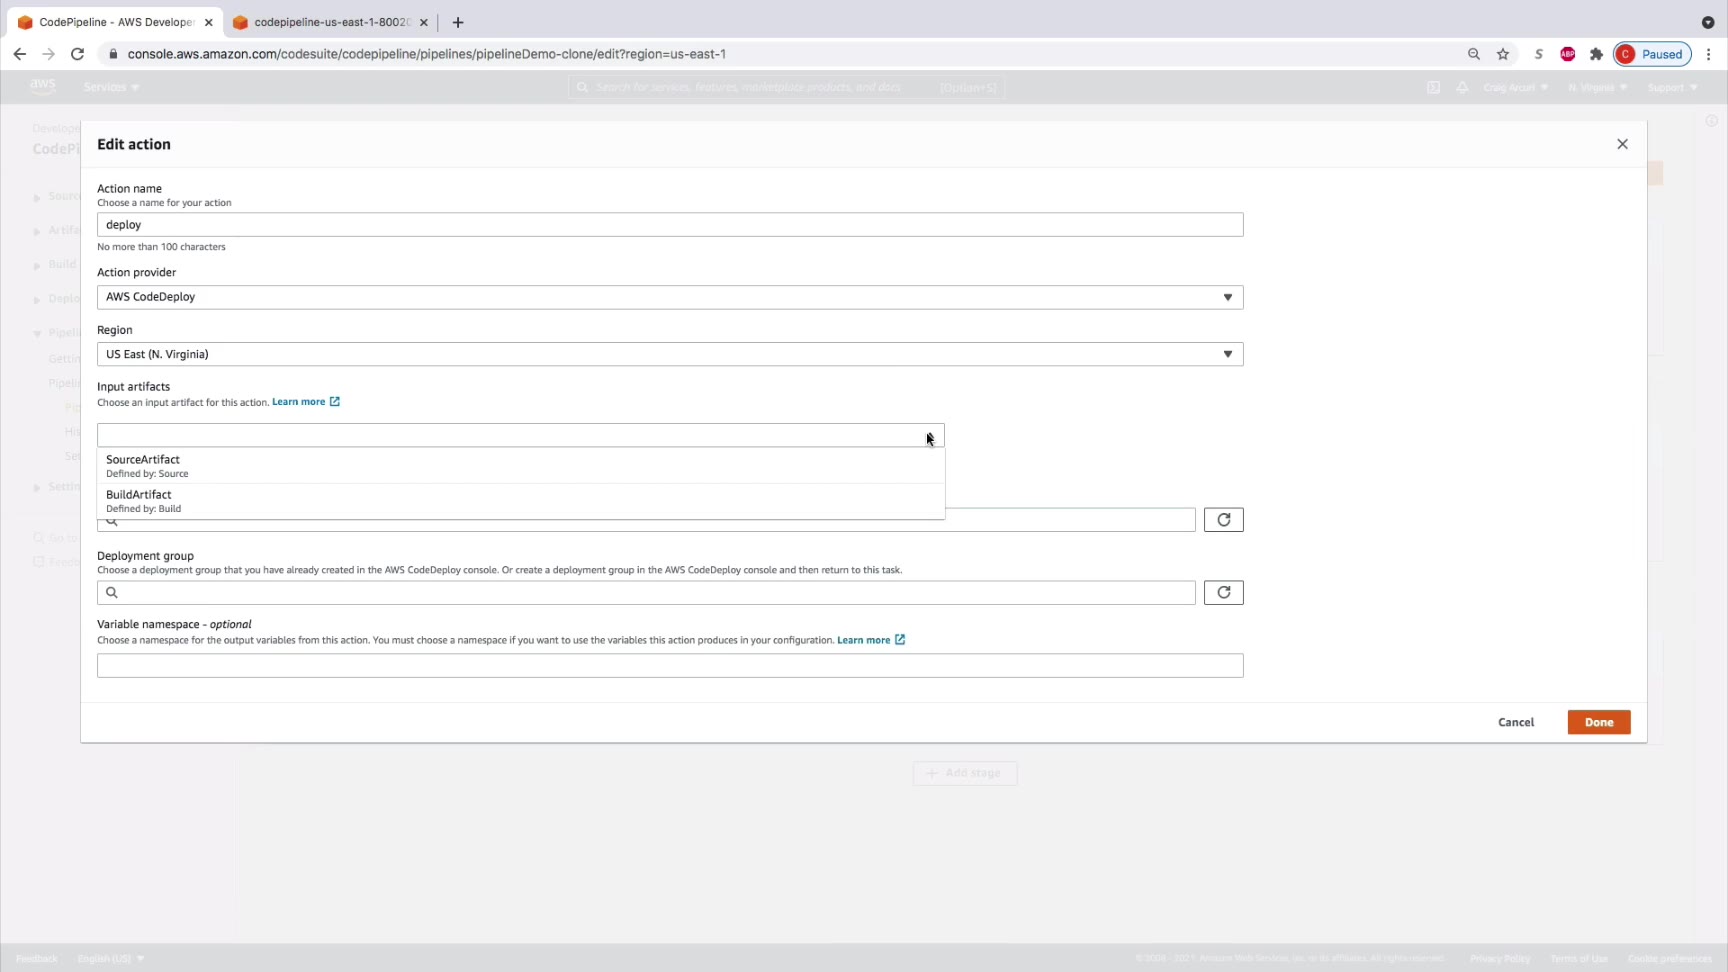The height and width of the screenshot is (972, 1728).
Task: Open Learn more link for input artifacts
Action: tap(306, 402)
